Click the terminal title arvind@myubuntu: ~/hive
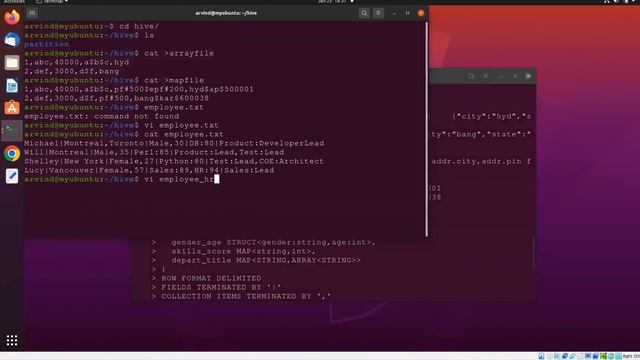Image resolution: width=640 pixels, height=360 pixels. (226, 13)
